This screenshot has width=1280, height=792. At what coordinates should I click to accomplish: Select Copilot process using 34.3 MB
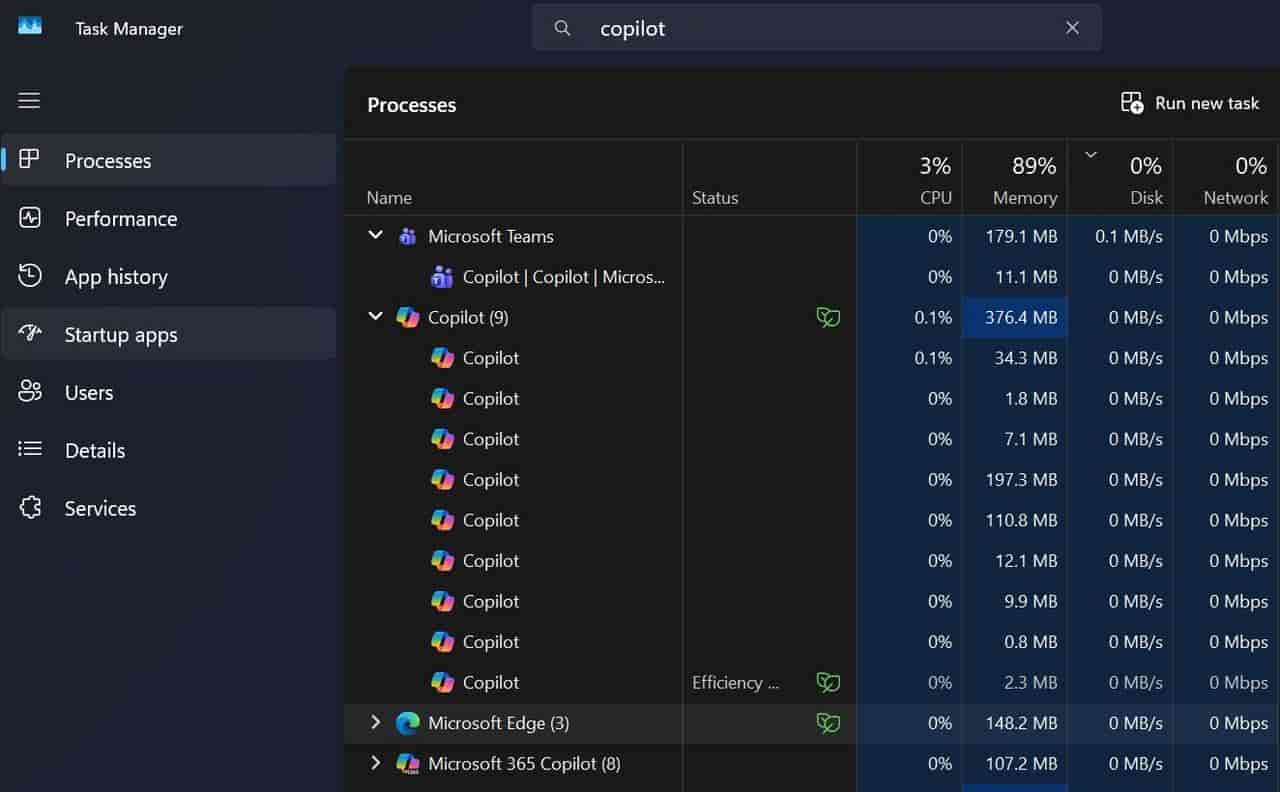812,358
